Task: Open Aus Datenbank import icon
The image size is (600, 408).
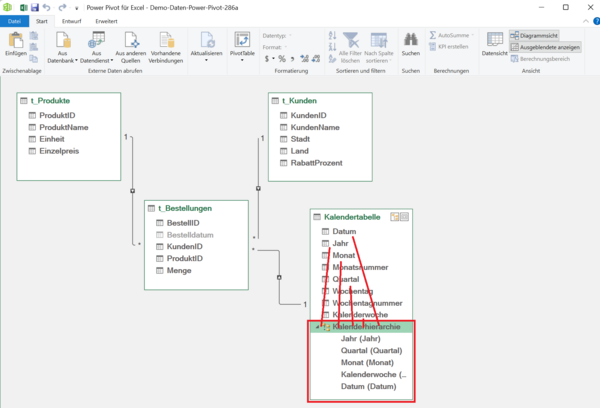Action: [62, 41]
